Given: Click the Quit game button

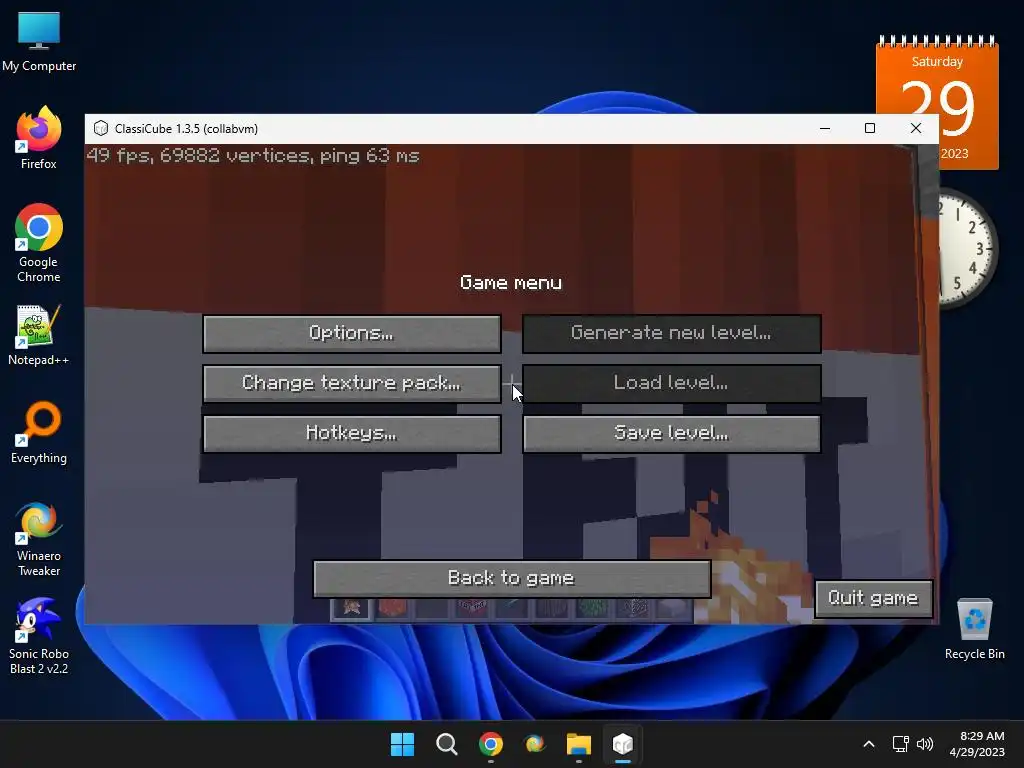Looking at the screenshot, I should 873,598.
